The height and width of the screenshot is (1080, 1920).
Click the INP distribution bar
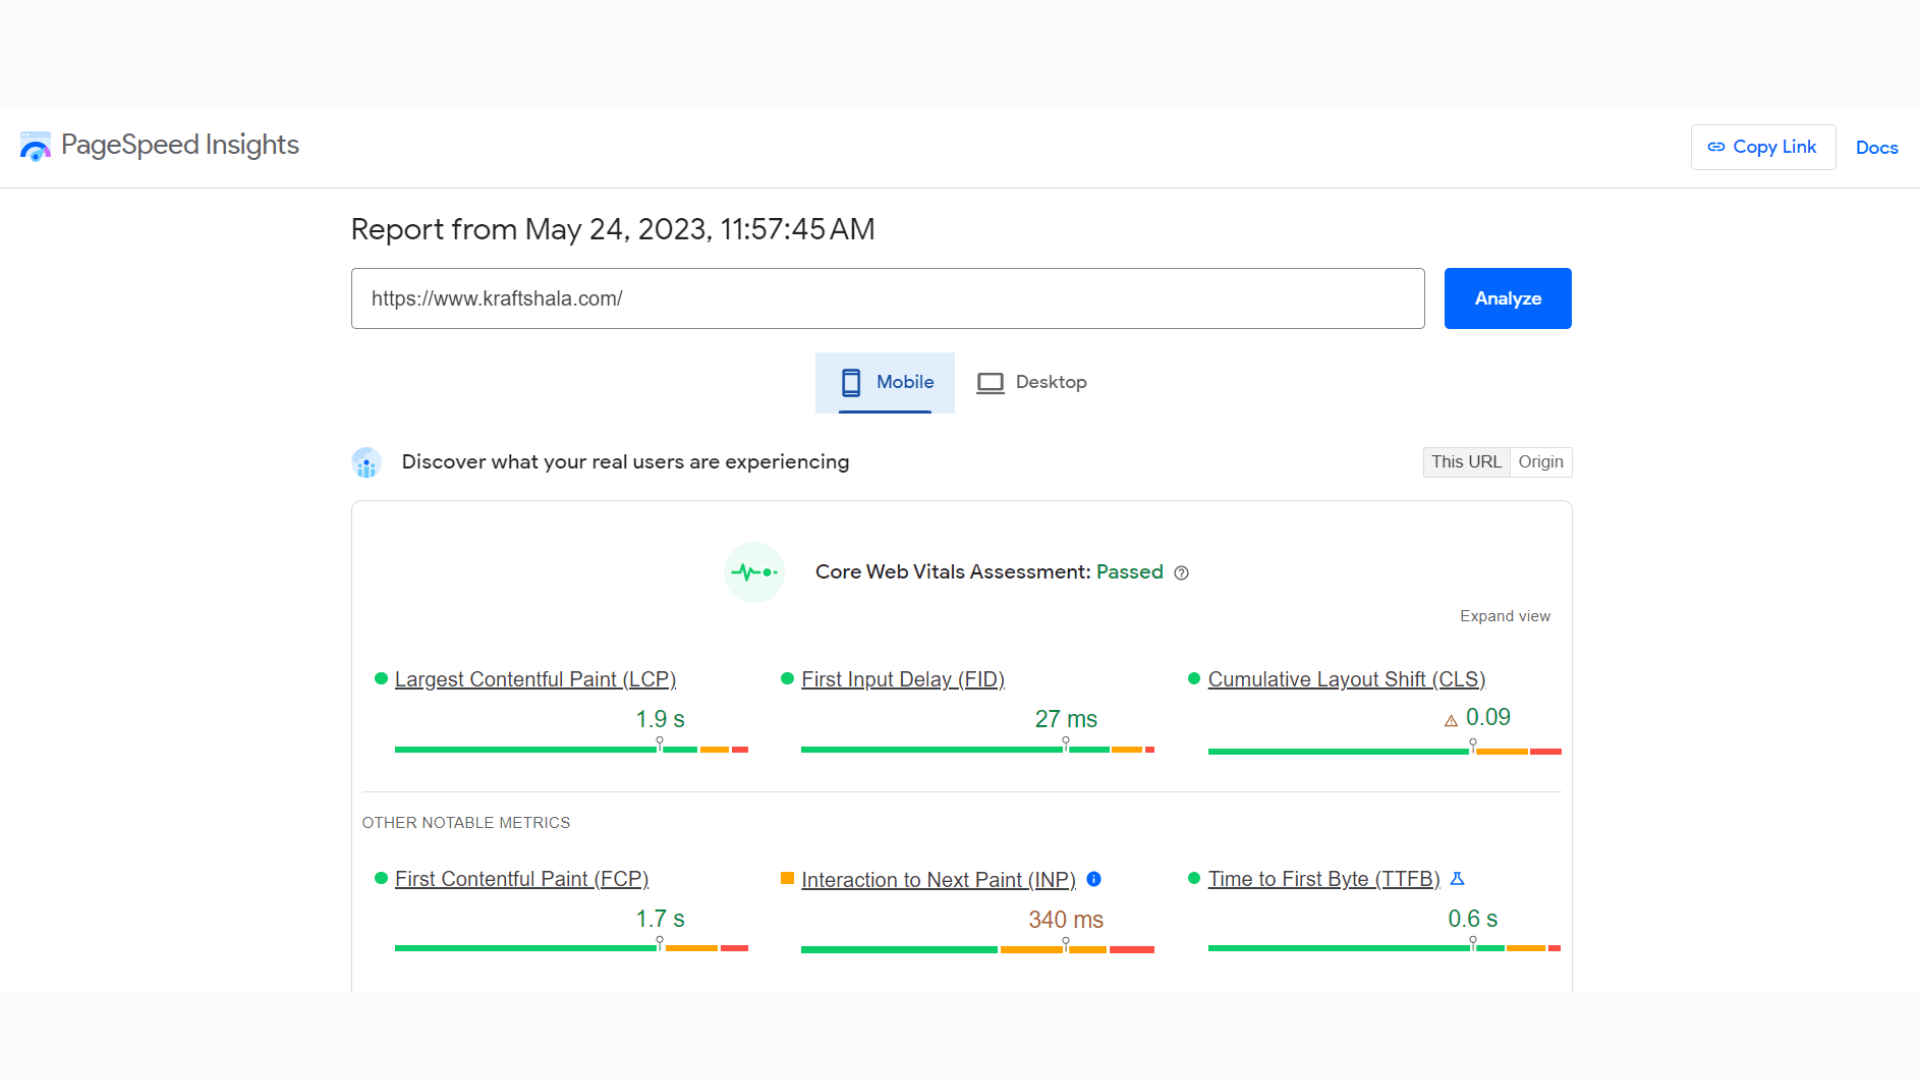pyautogui.click(x=978, y=949)
